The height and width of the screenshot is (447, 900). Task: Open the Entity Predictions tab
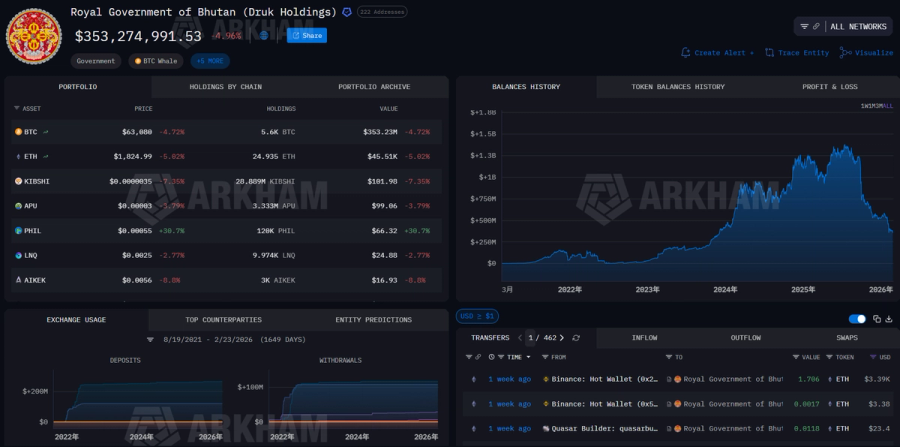coord(374,320)
